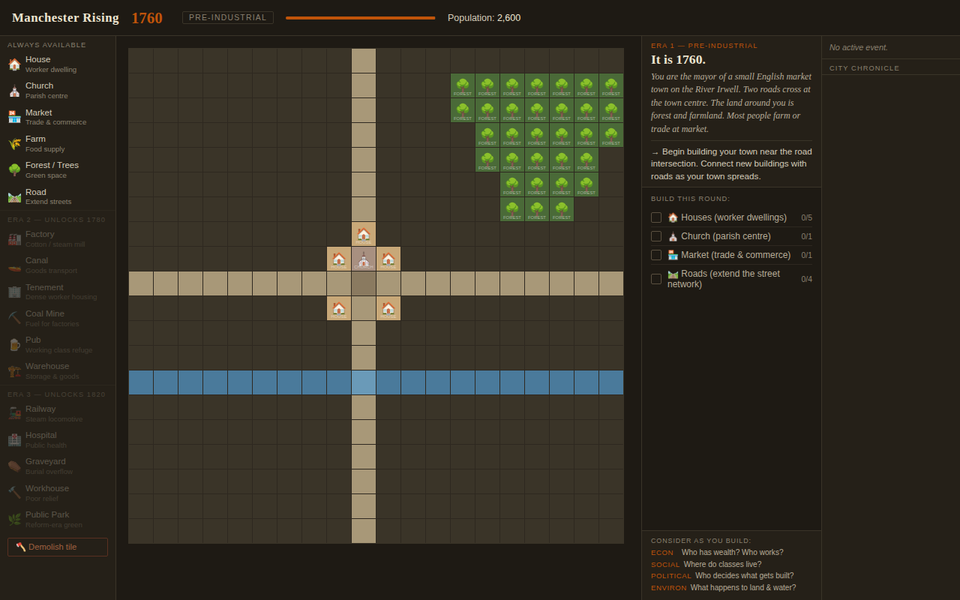This screenshot has width=960, height=600.
Task: Click the church tile on the map
Action: click(364, 259)
